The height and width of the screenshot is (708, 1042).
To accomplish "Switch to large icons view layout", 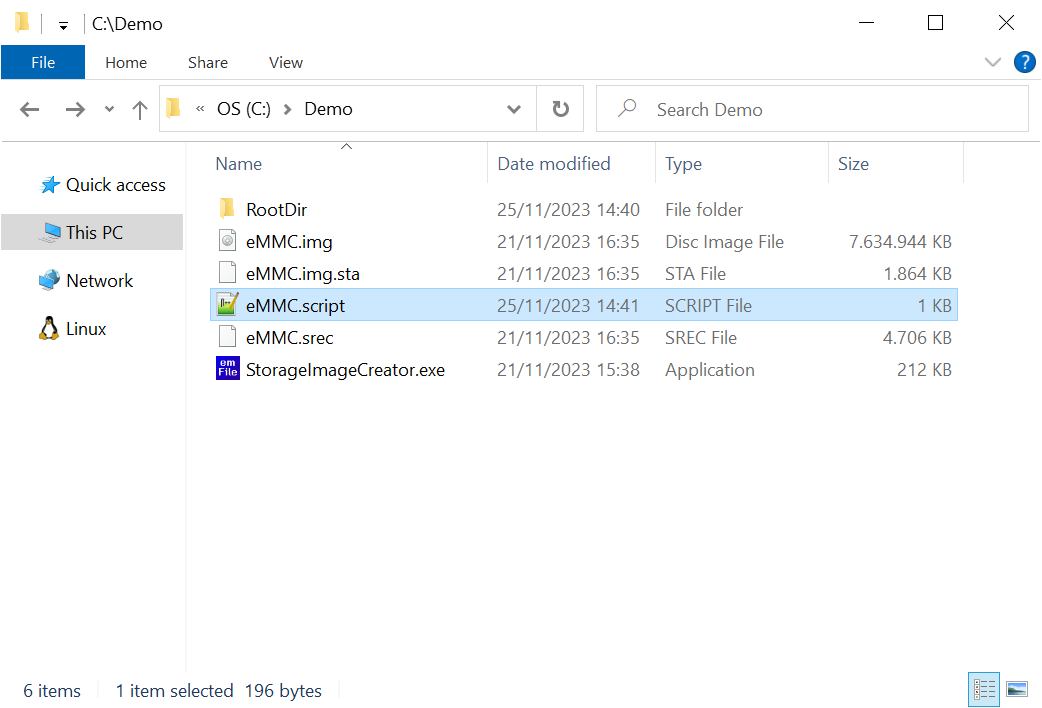I will [1017, 689].
